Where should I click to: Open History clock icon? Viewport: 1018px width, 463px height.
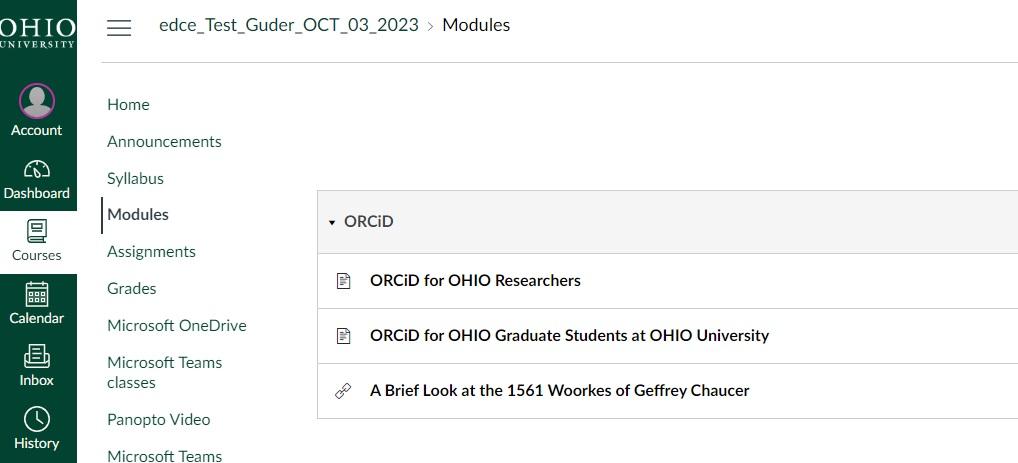(x=37, y=419)
